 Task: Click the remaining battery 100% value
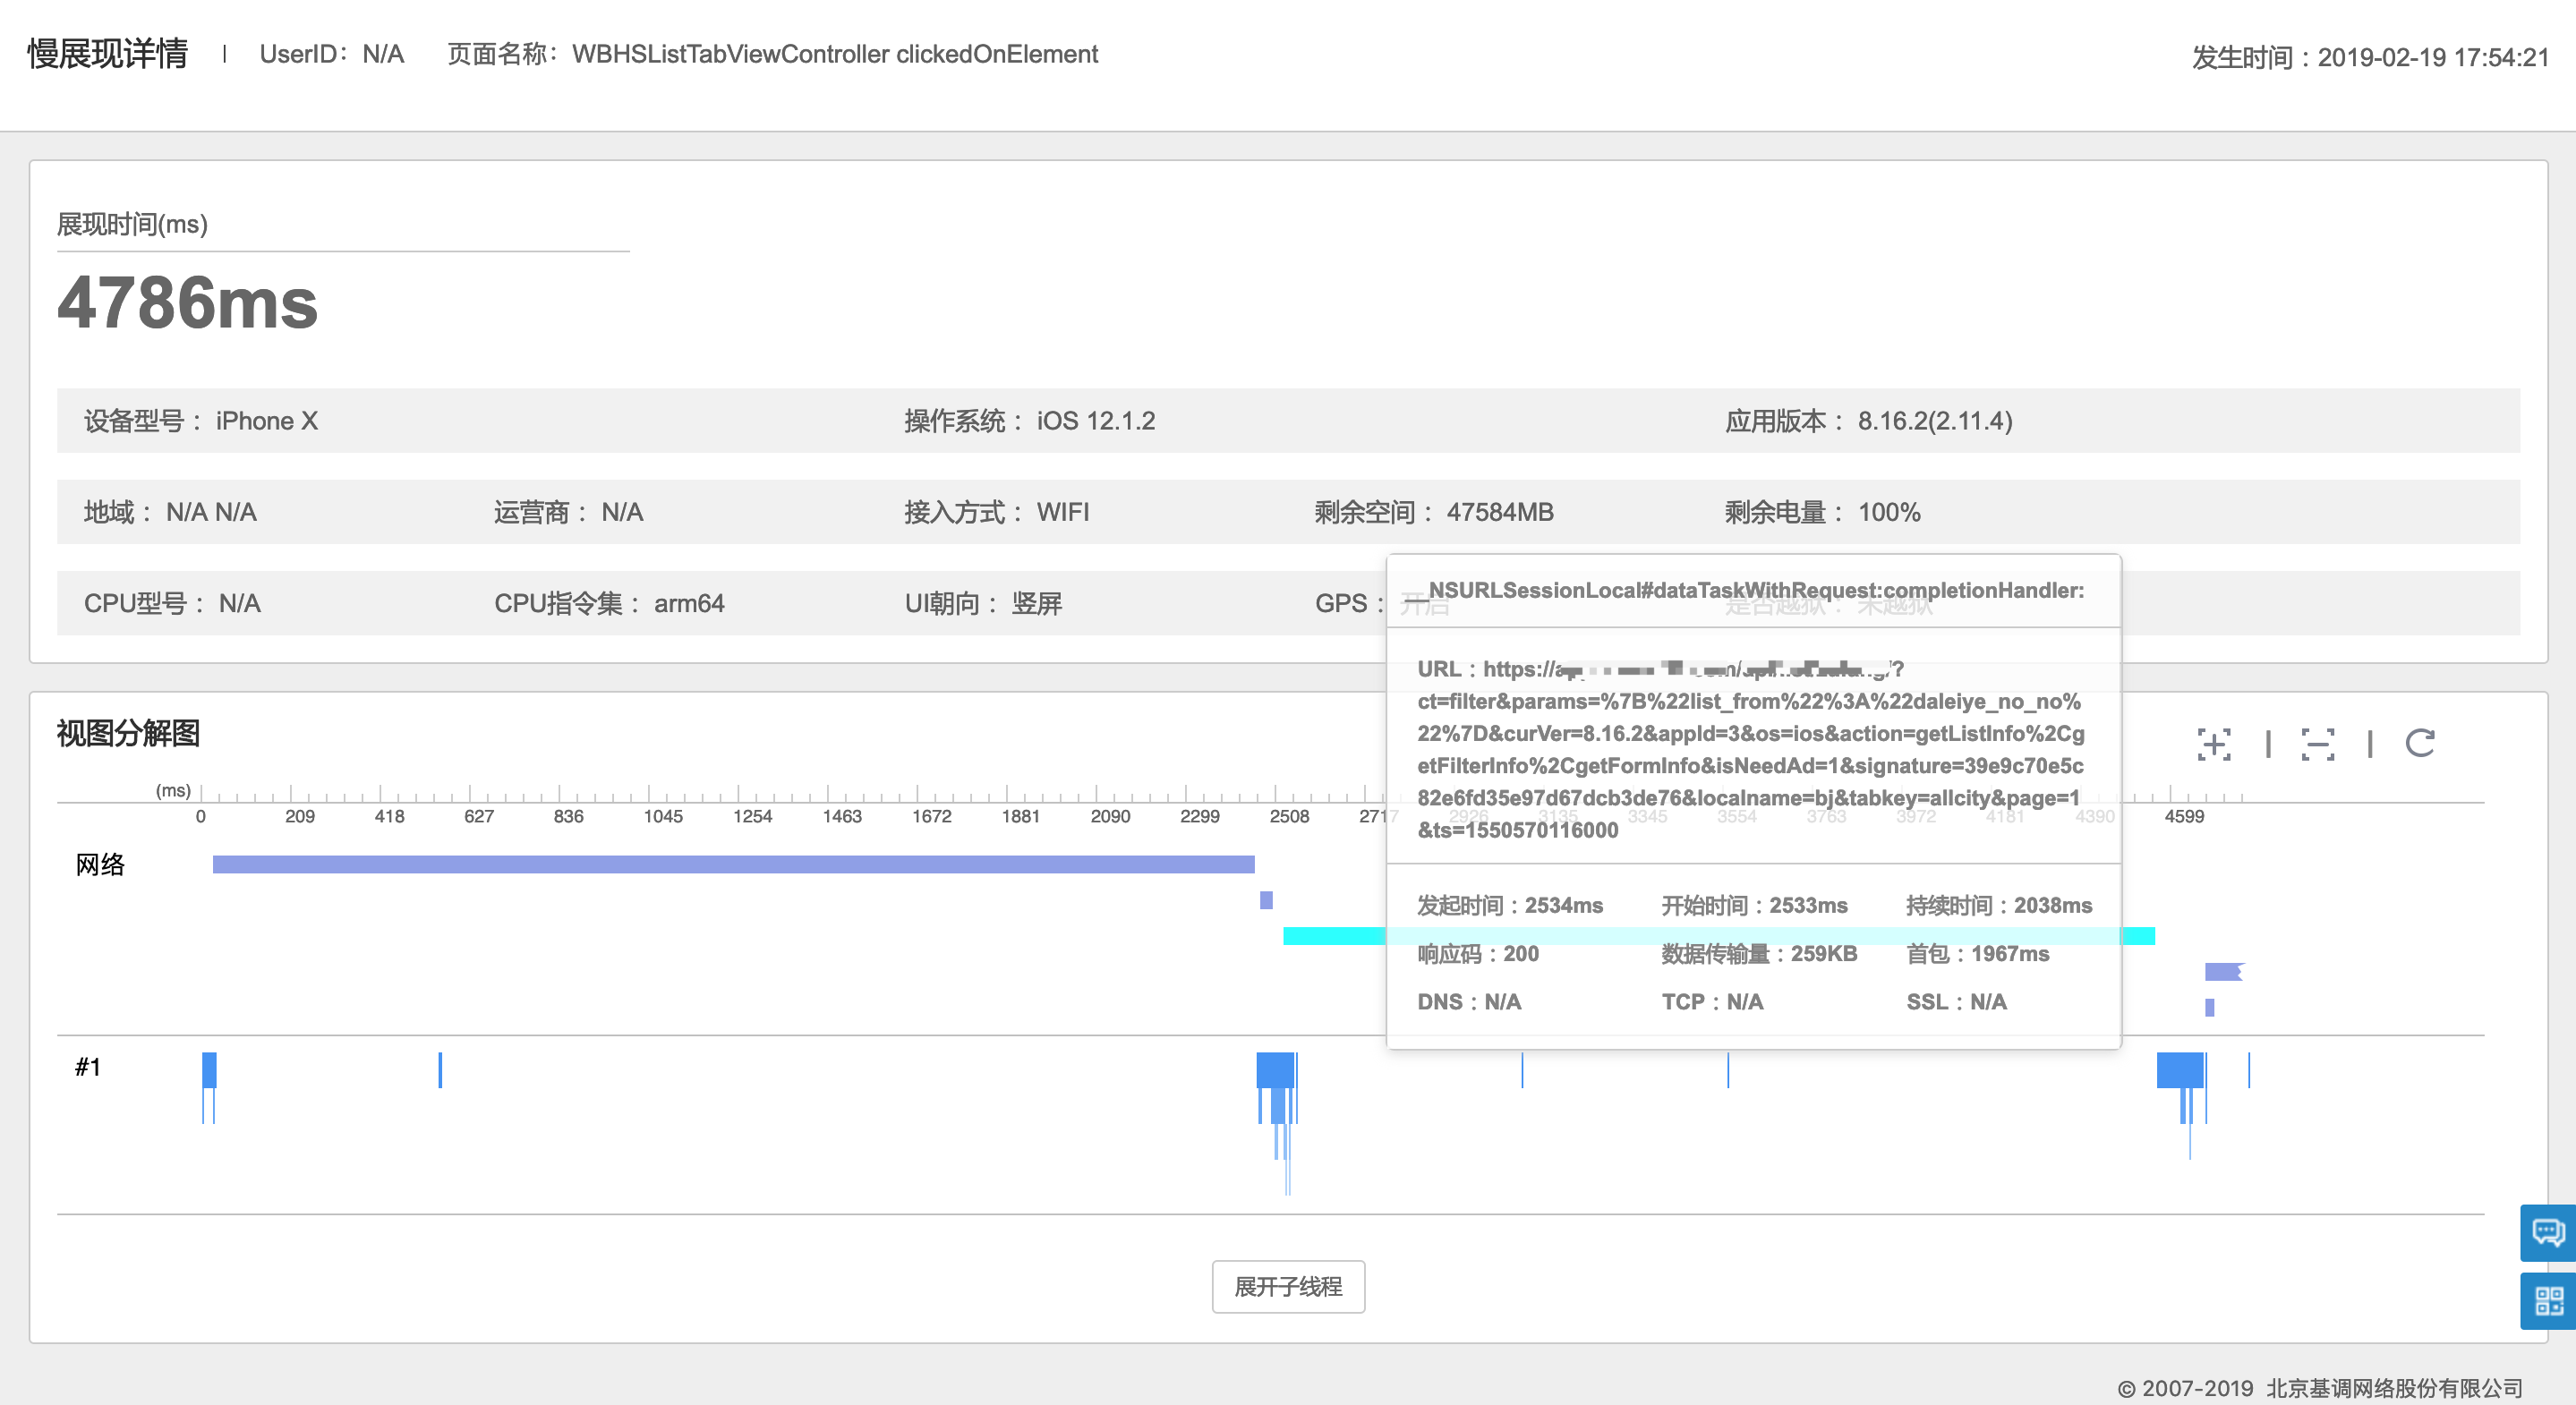tap(1888, 512)
